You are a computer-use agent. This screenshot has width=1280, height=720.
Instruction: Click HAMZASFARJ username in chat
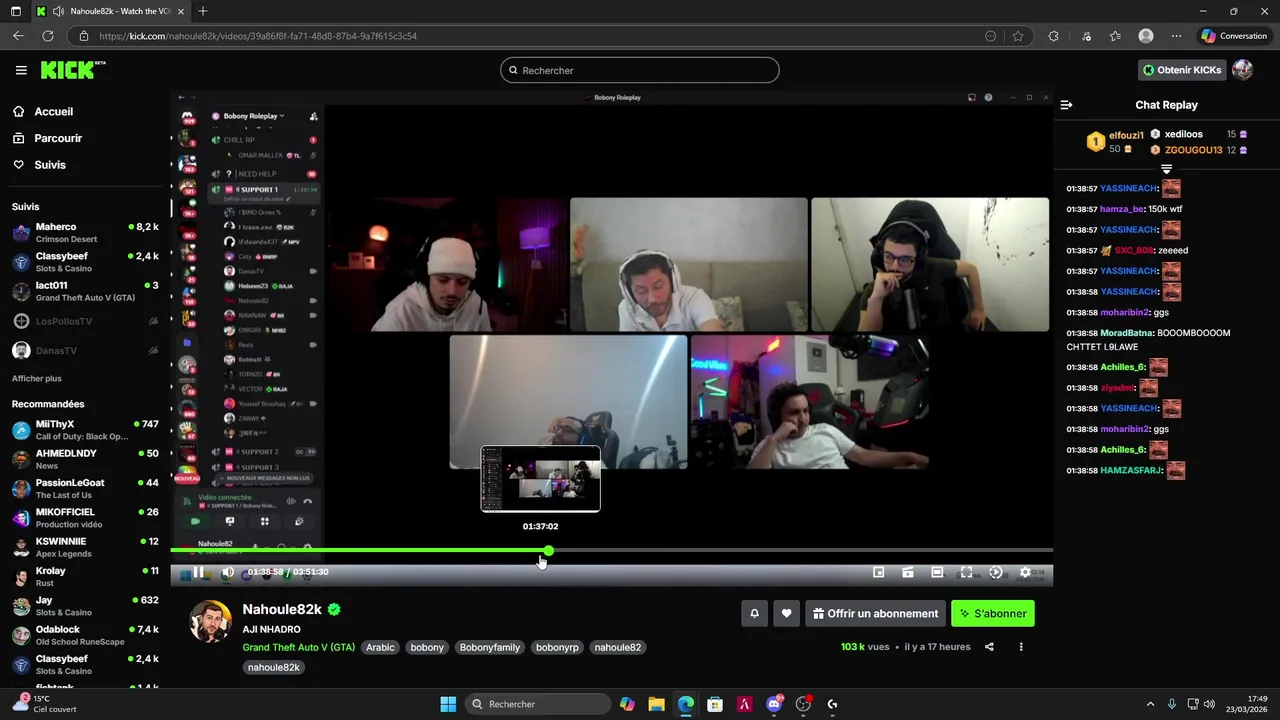1131,470
